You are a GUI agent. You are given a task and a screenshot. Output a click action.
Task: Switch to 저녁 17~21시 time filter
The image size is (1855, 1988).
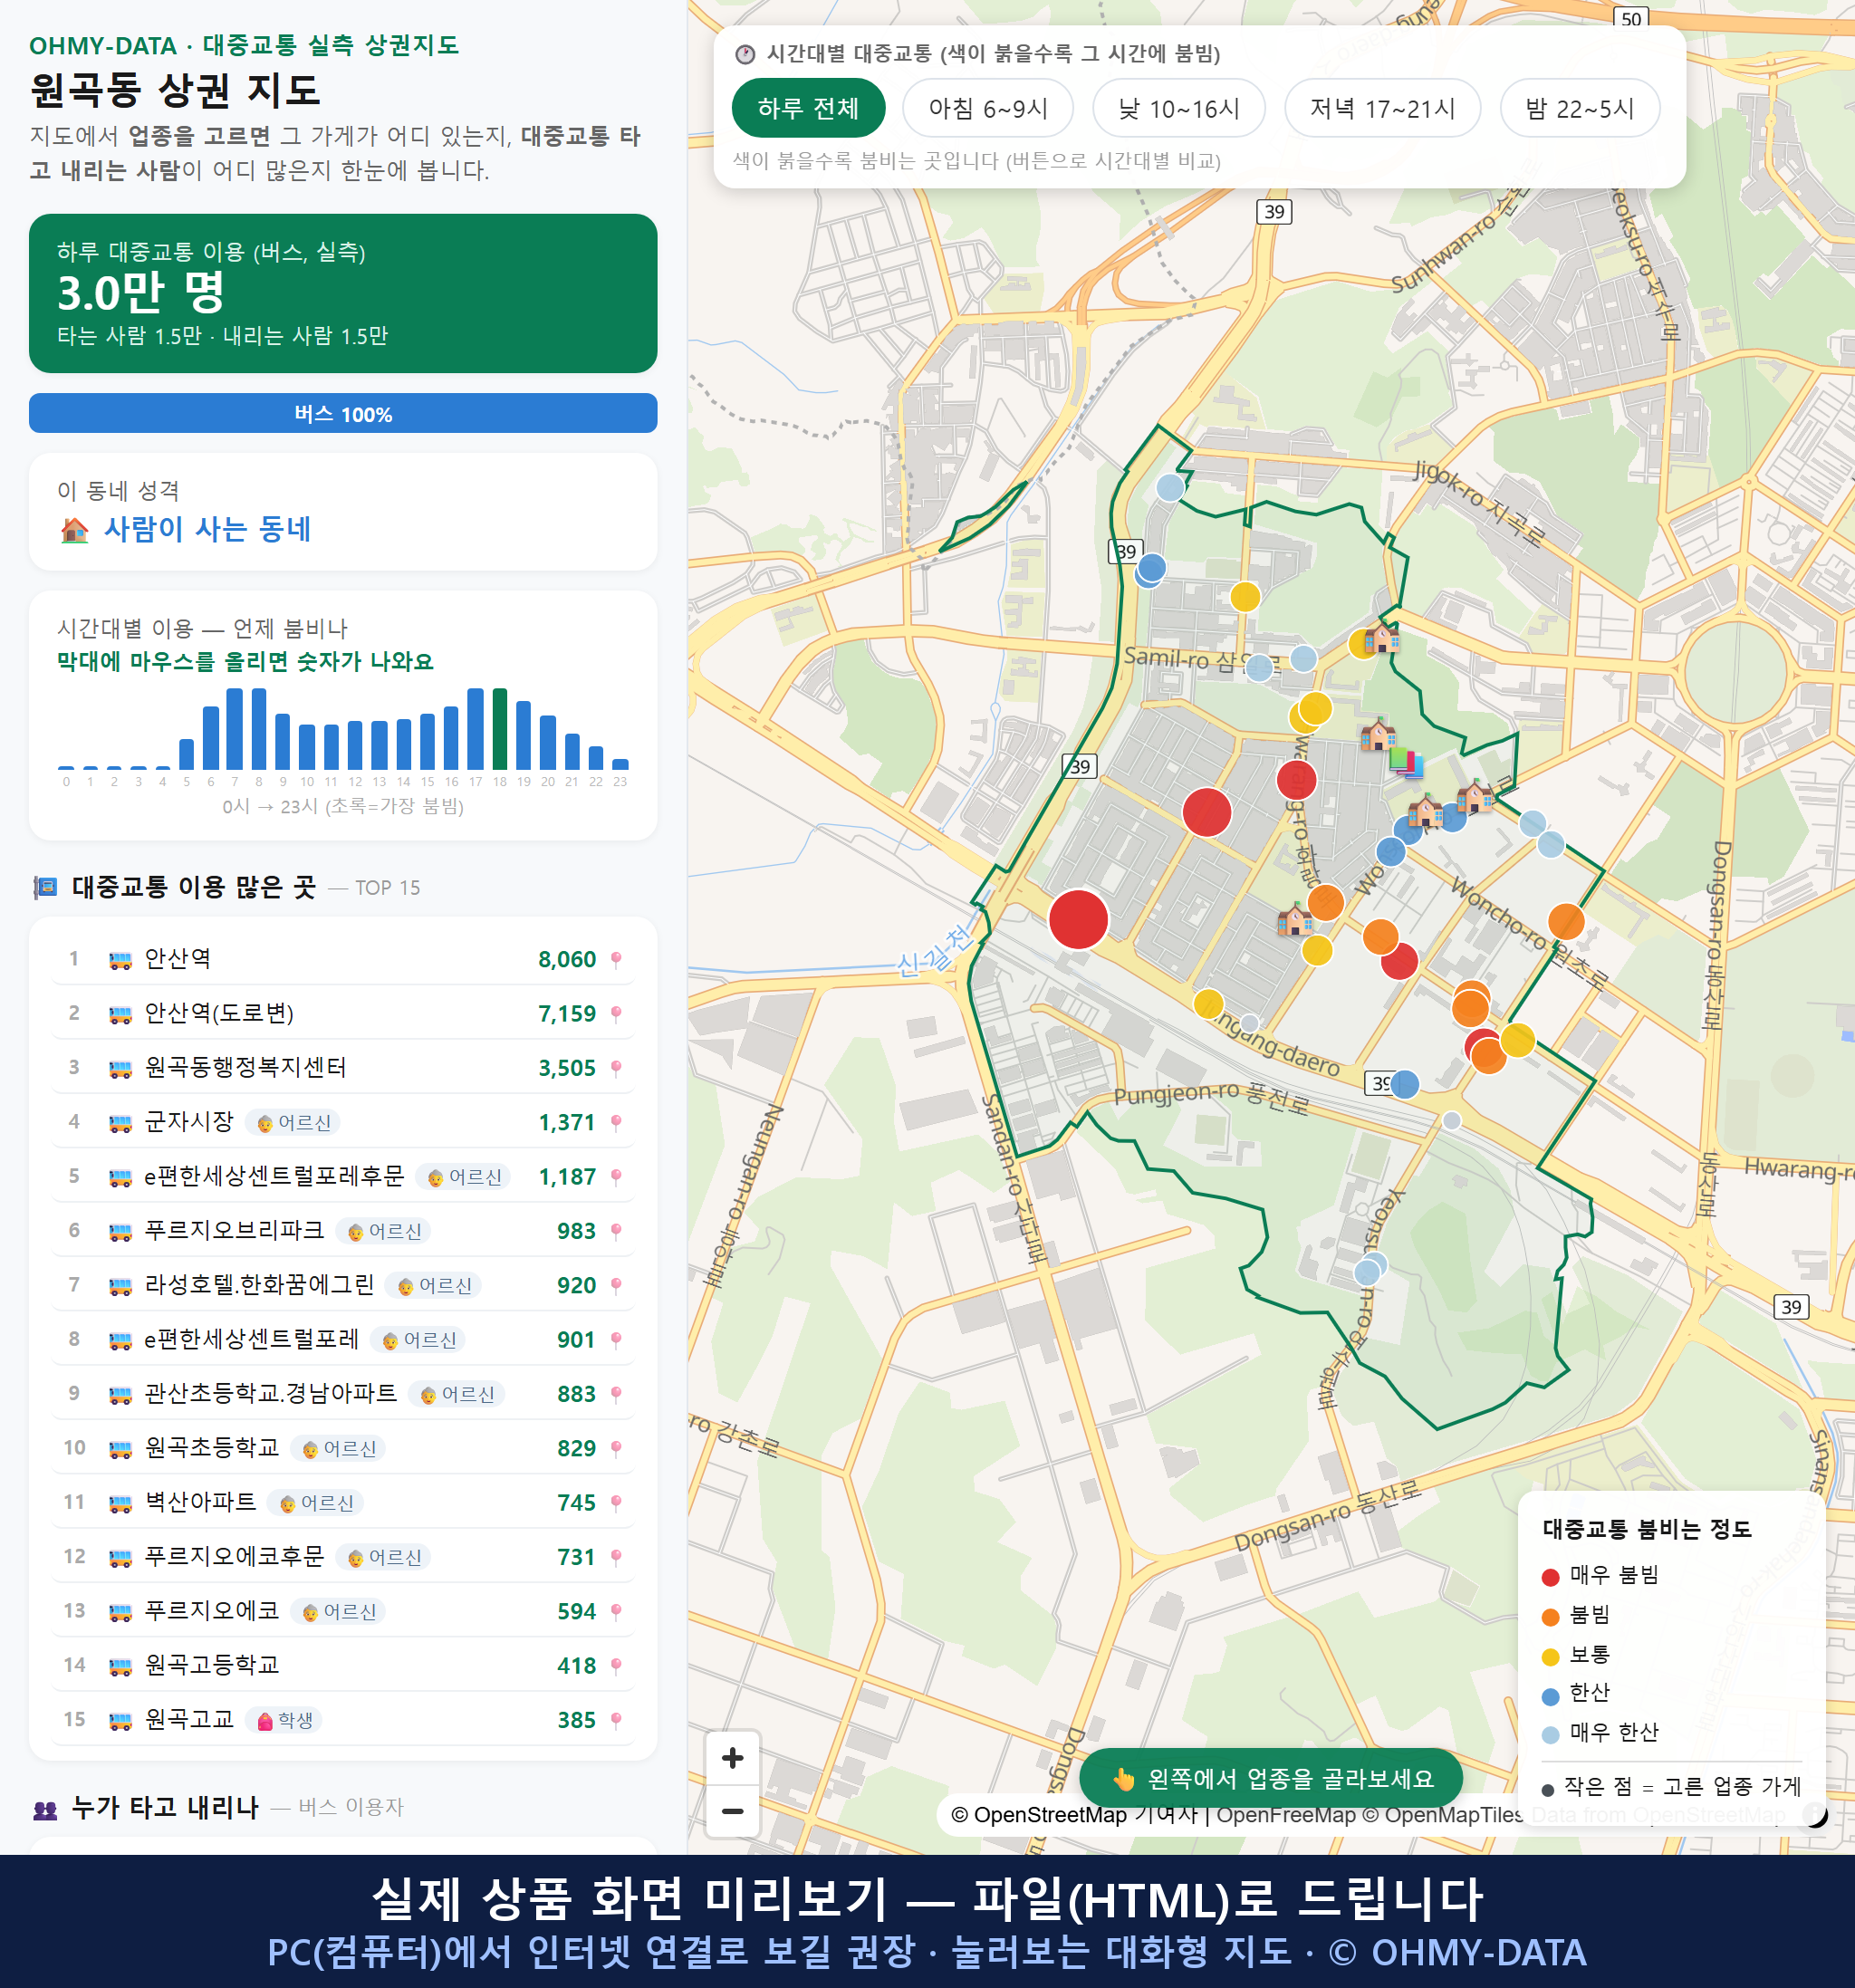(x=1381, y=108)
